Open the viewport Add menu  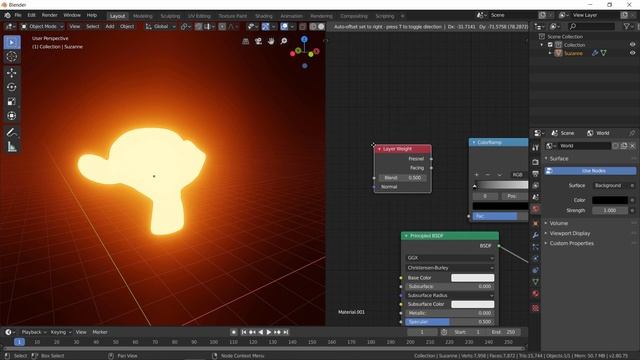[110, 27]
